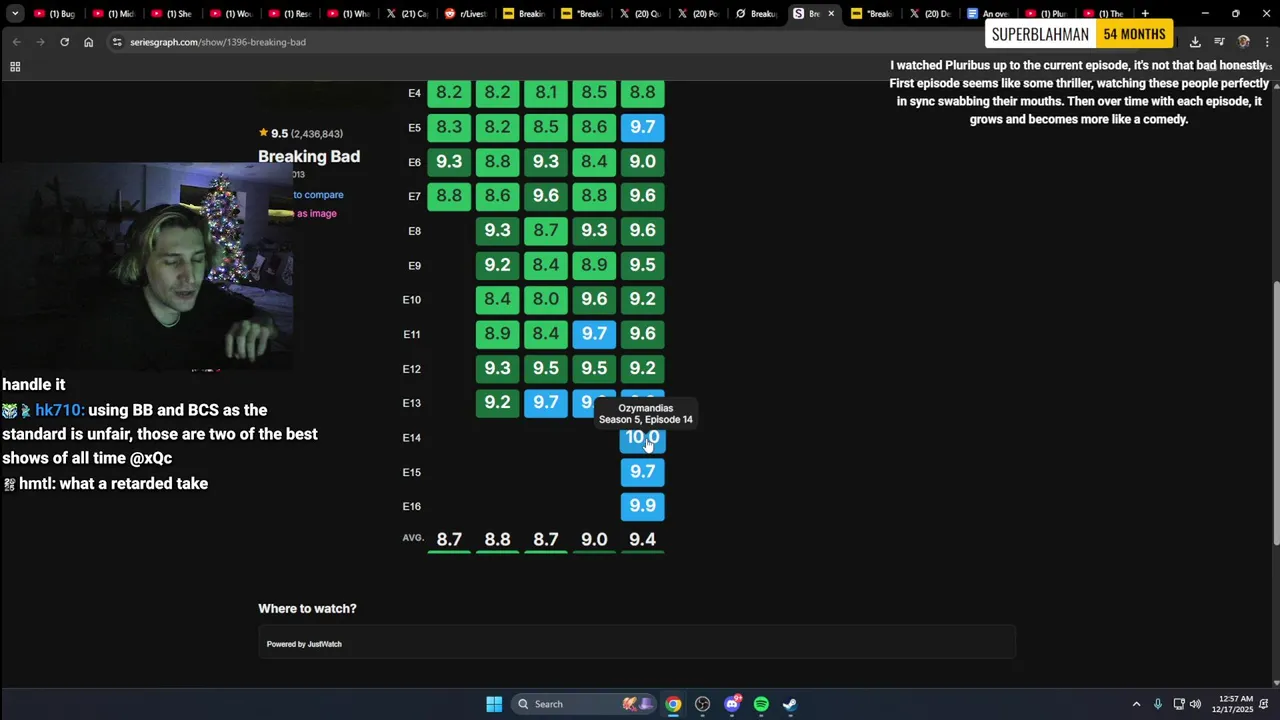The image size is (1280, 720).
Task: Click the microphone tray icon
Action: click(x=1158, y=704)
